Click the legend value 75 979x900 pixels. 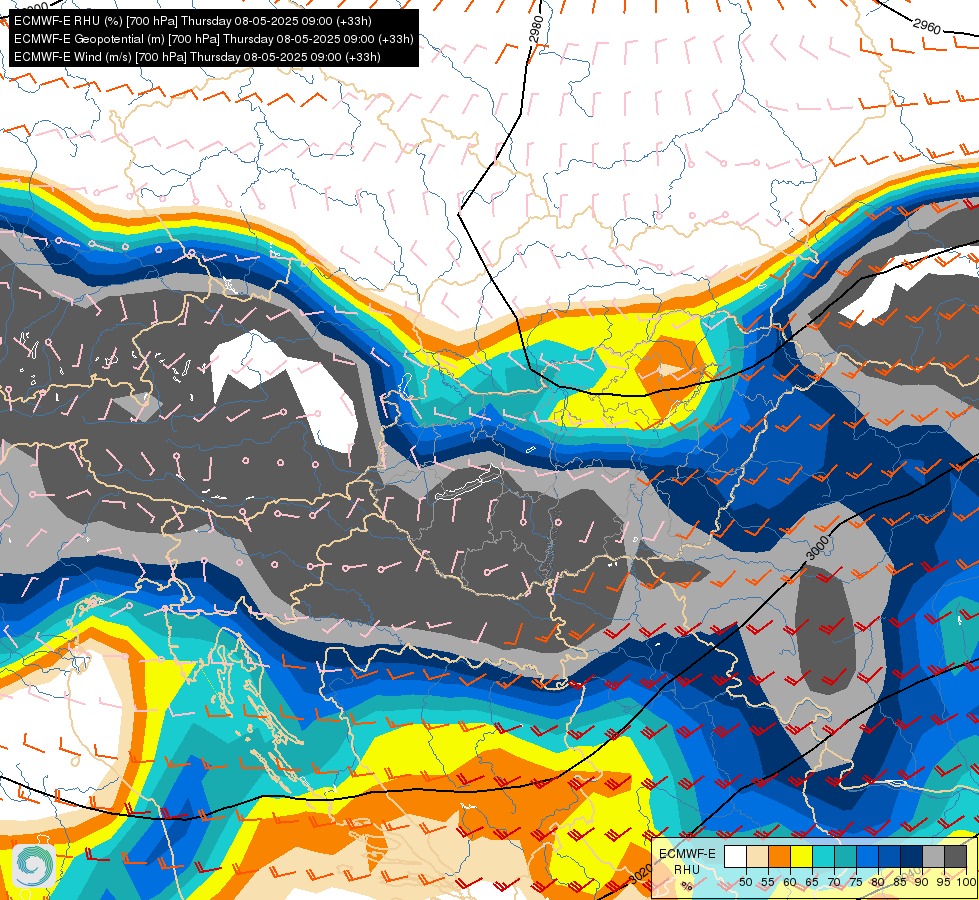pos(856,882)
